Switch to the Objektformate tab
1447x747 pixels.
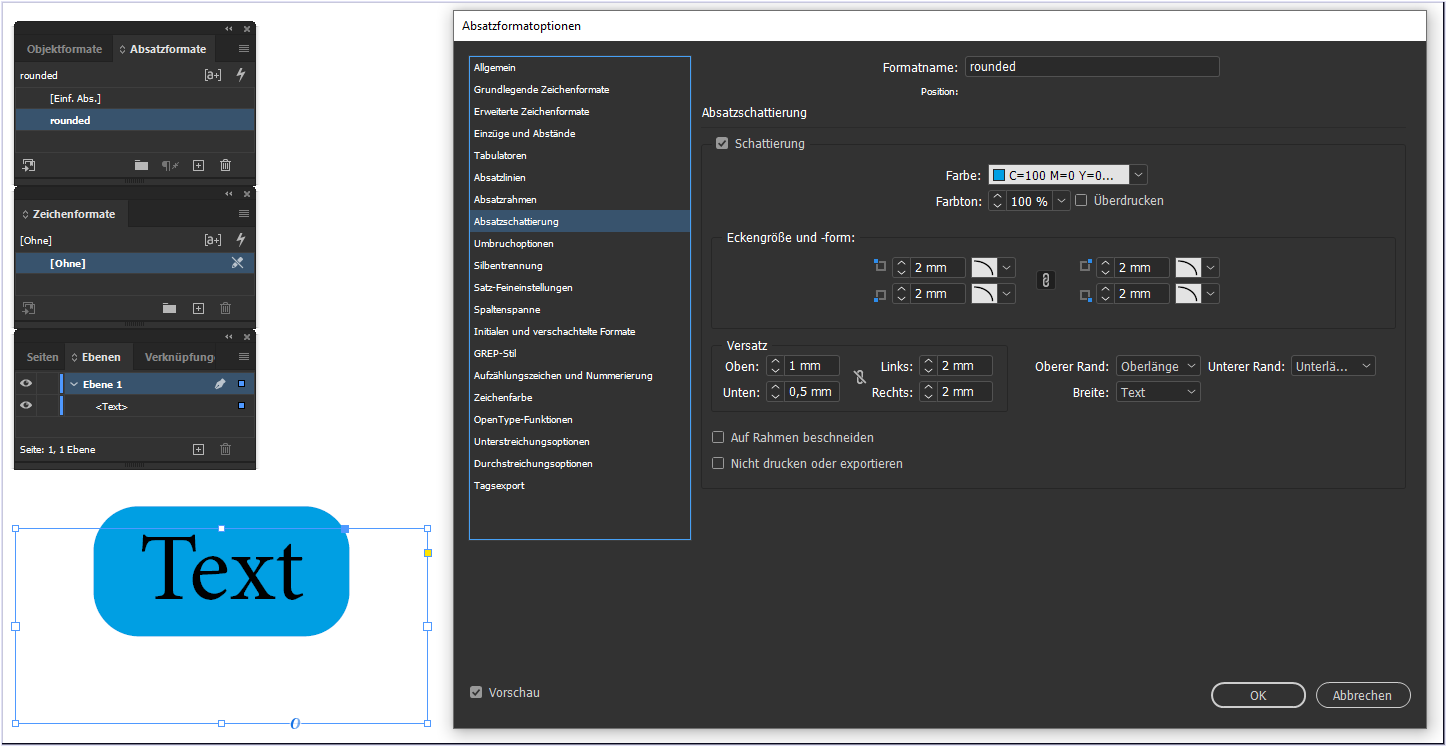(x=64, y=48)
